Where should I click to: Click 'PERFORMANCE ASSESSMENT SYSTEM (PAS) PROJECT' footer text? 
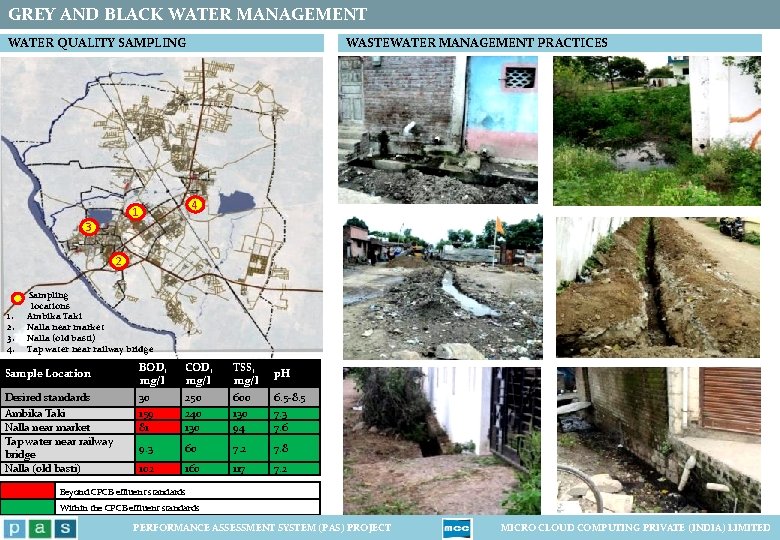tap(262, 528)
